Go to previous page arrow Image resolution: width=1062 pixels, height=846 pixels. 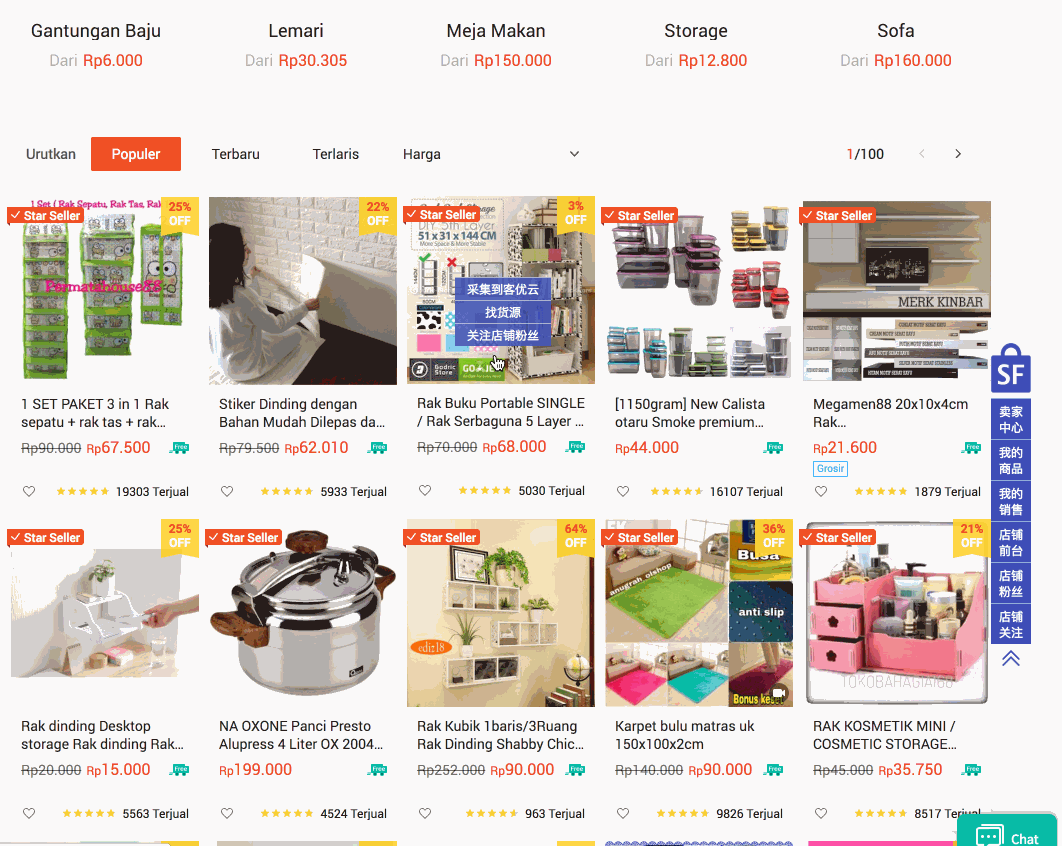click(922, 154)
